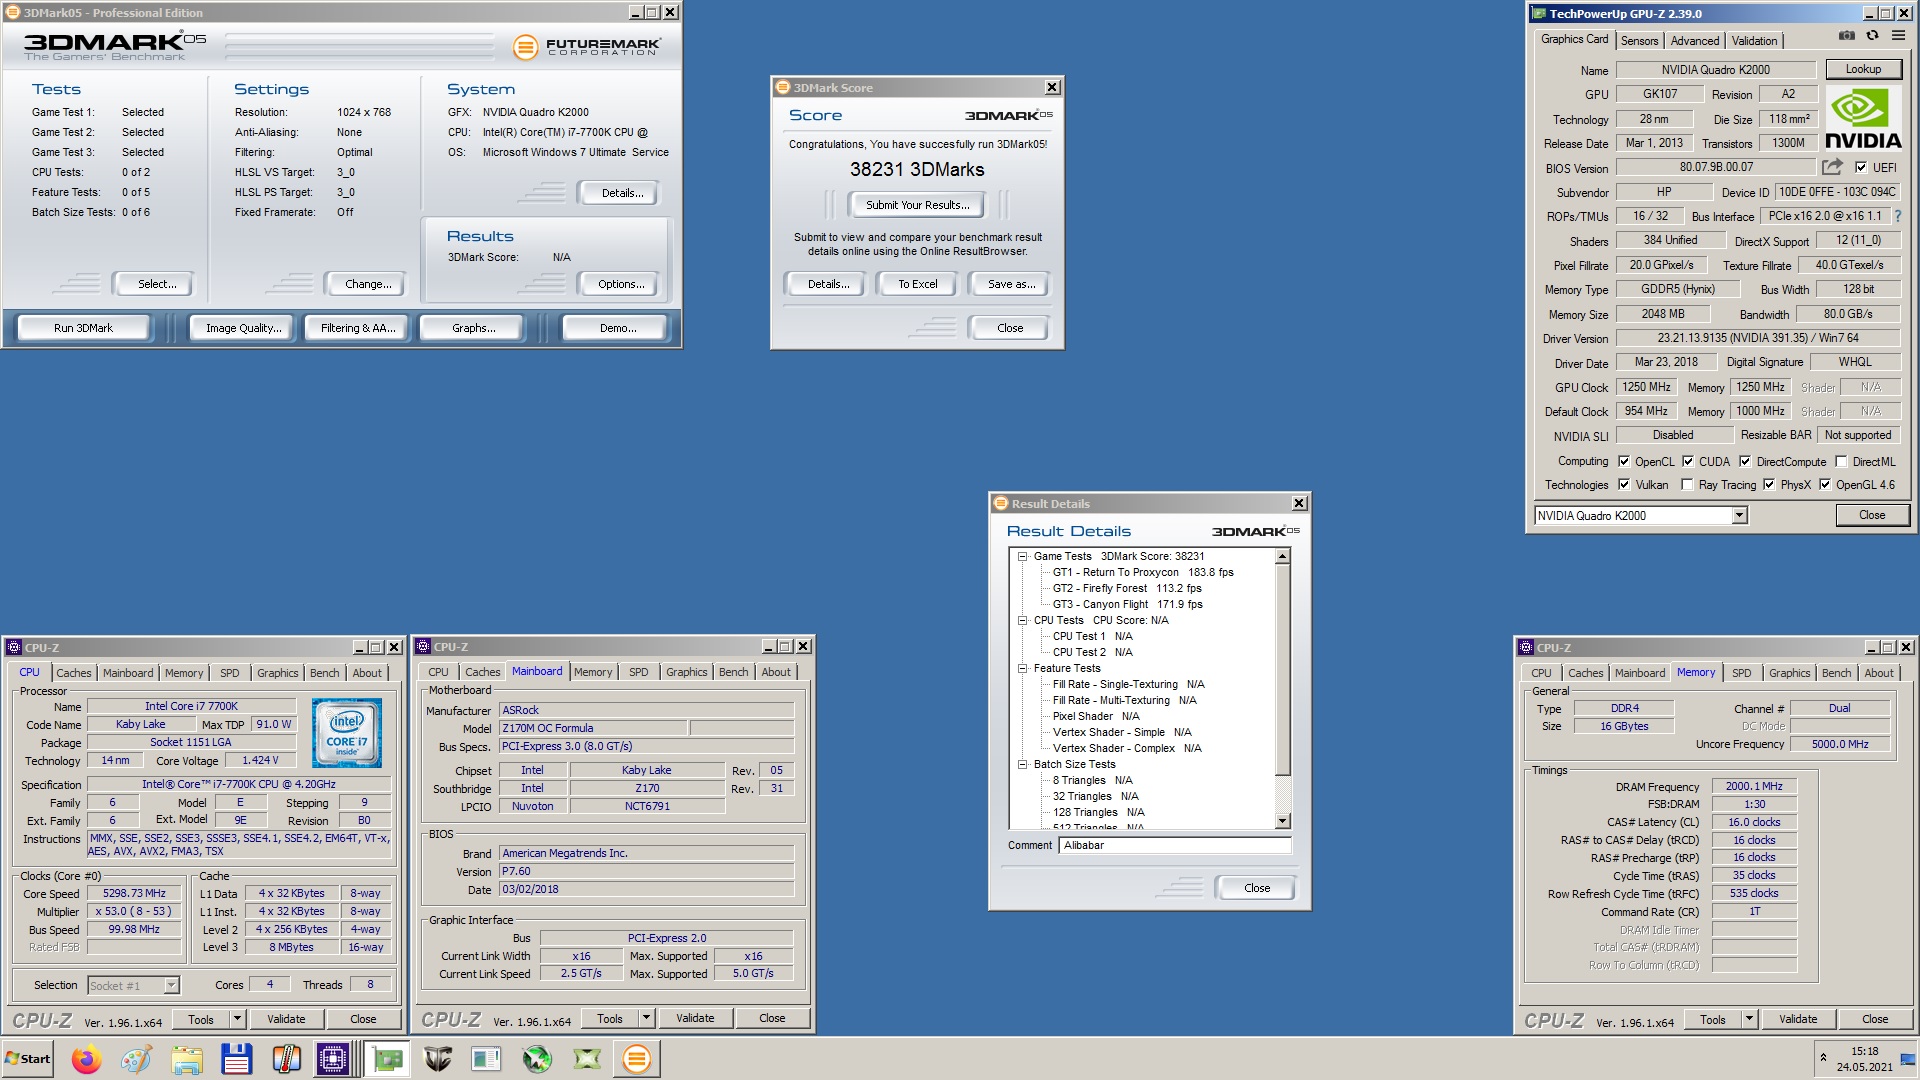Toggle the OpenCL checkbox
Screen dimensions: 1920x1080
click(1624, 462)
